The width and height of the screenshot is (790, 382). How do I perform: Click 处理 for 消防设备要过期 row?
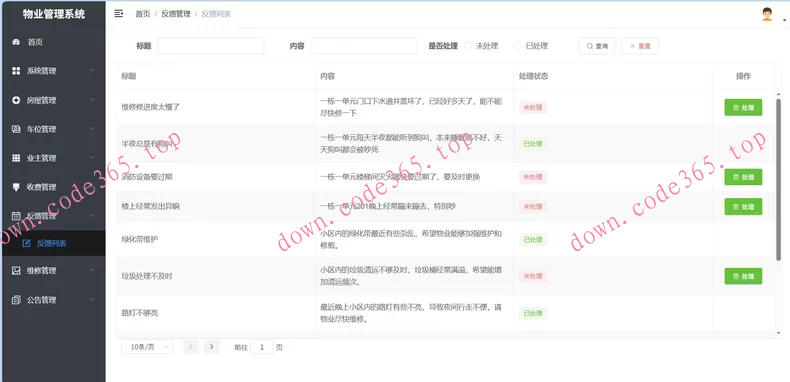[x=743, y=177]
